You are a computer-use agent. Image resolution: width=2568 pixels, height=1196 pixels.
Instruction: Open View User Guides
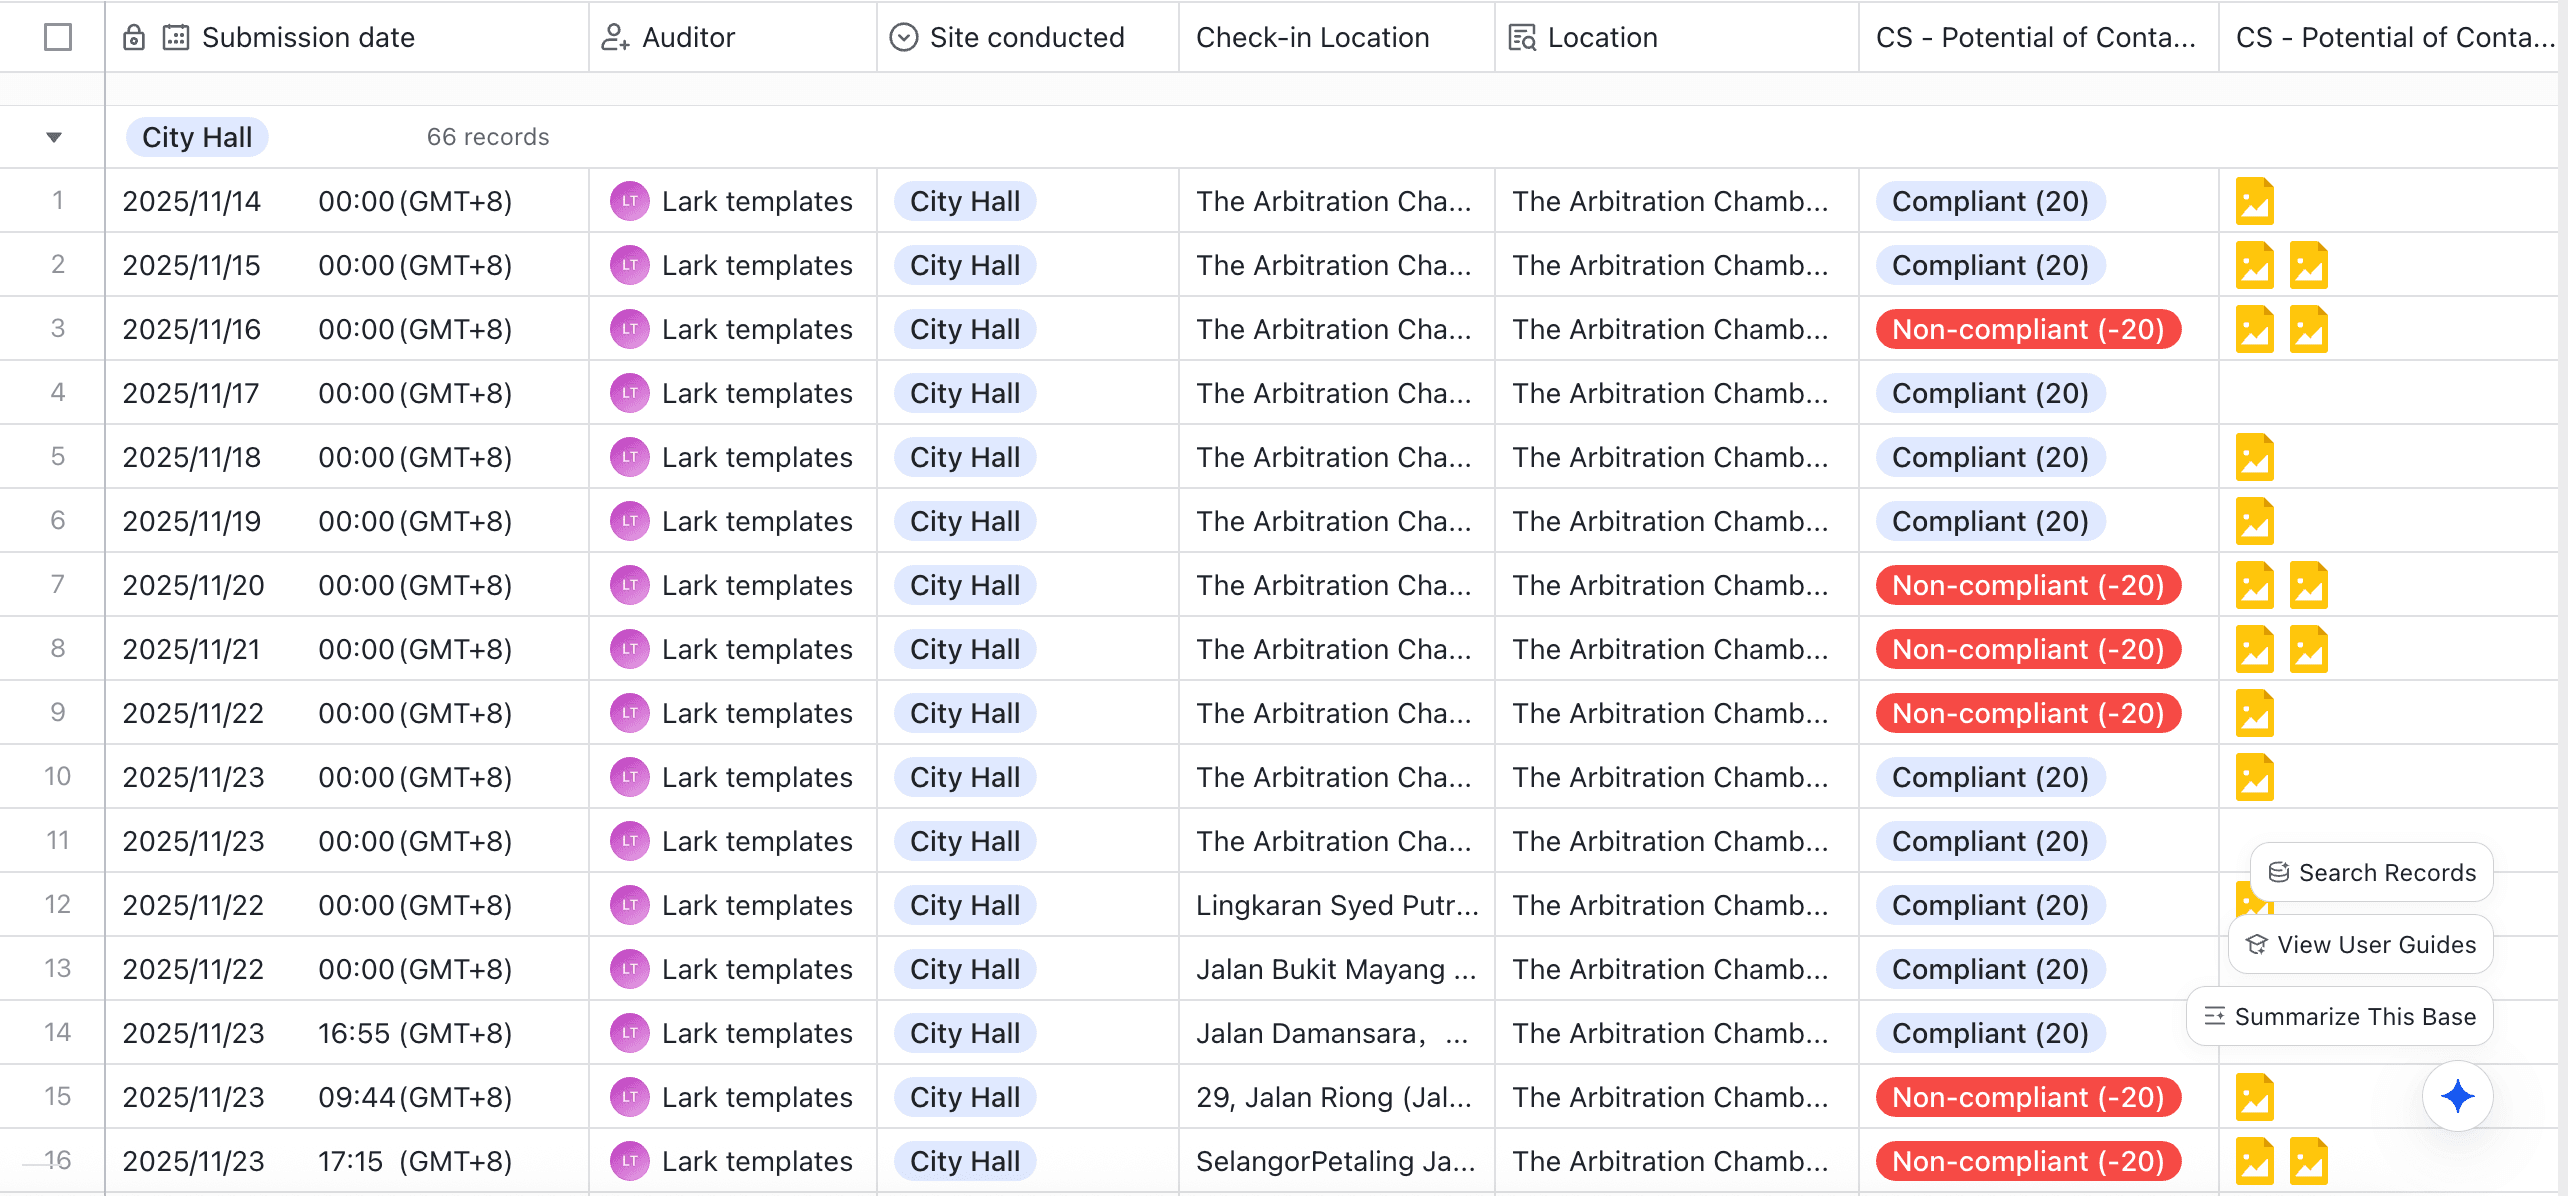click(2360, 945)
